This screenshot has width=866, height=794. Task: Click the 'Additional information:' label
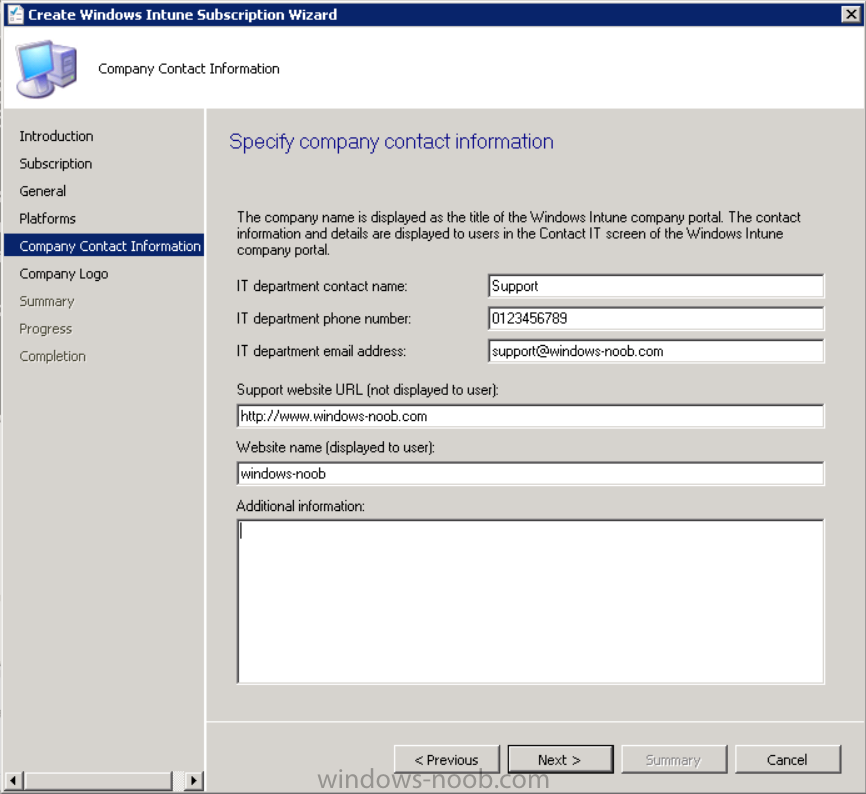click(300, 506)
